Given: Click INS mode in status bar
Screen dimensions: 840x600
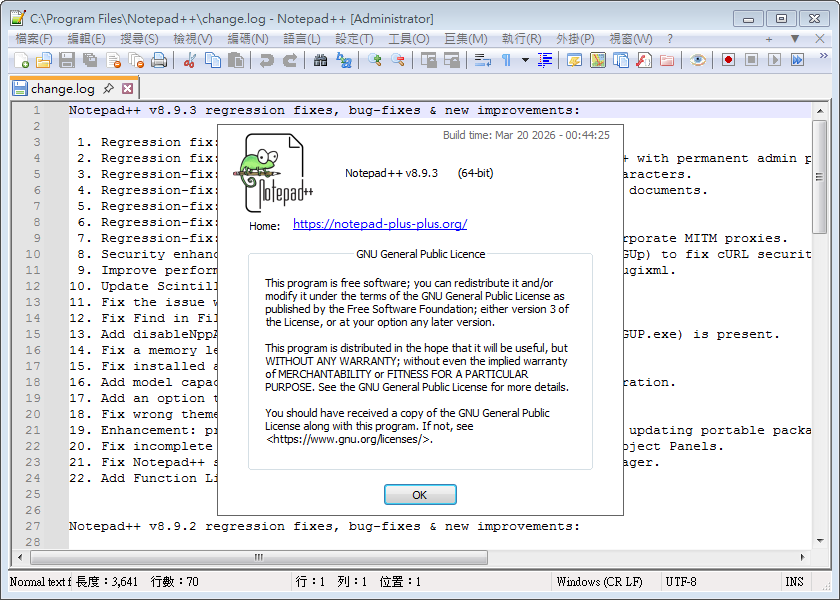Looking at the screenshot, I should (794, 582).
